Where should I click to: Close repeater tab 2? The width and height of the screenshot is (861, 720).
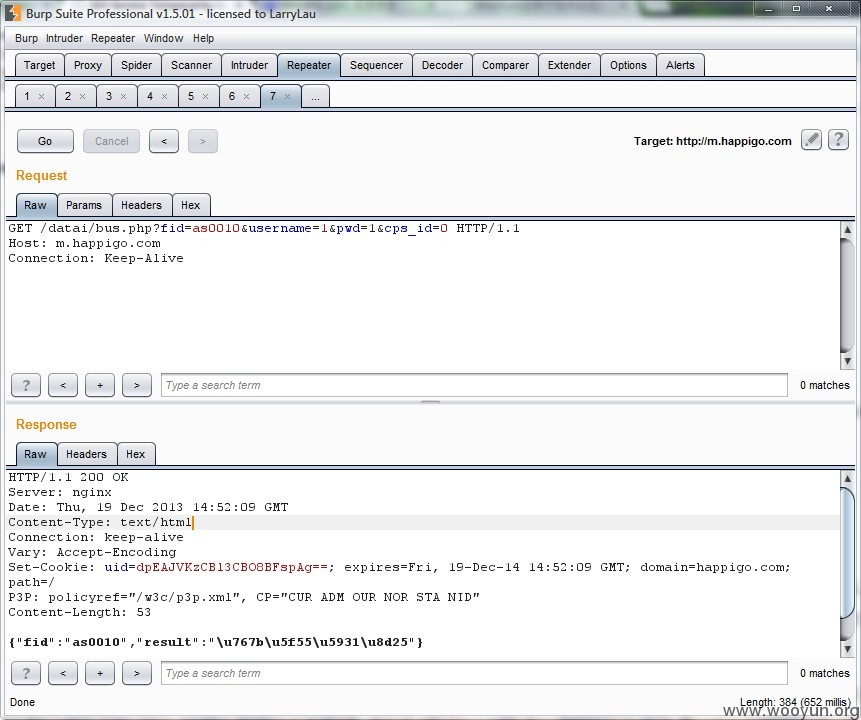click(82, 97)
